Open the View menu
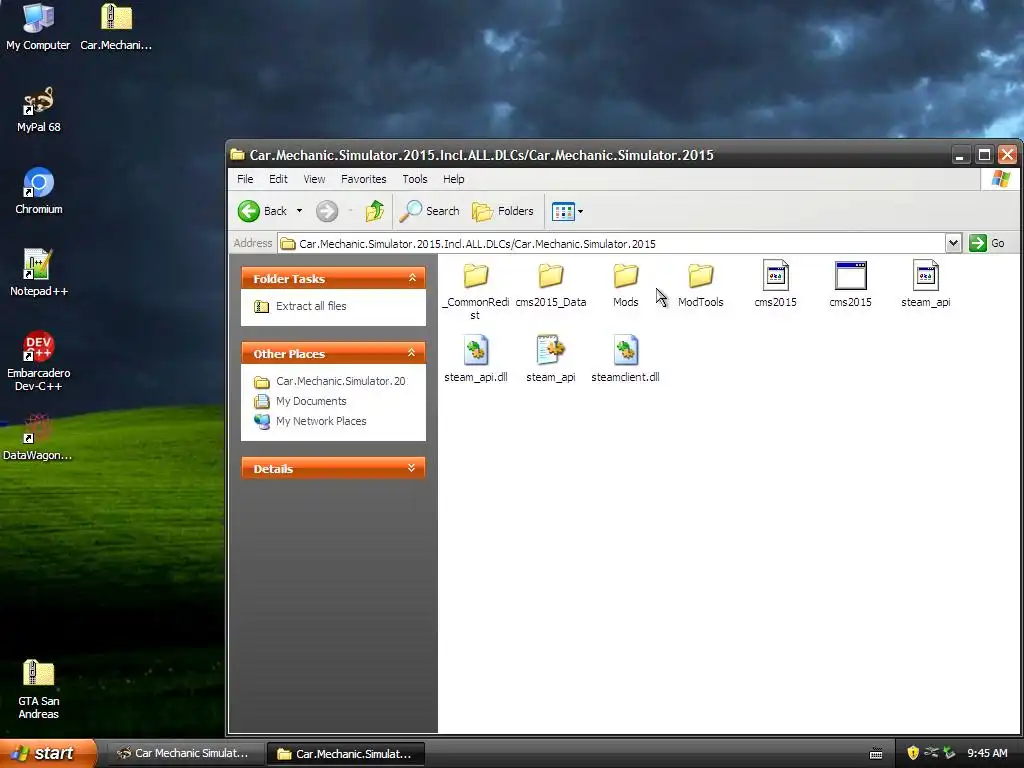The image size is (1024, 768). (x=314, y=179)
